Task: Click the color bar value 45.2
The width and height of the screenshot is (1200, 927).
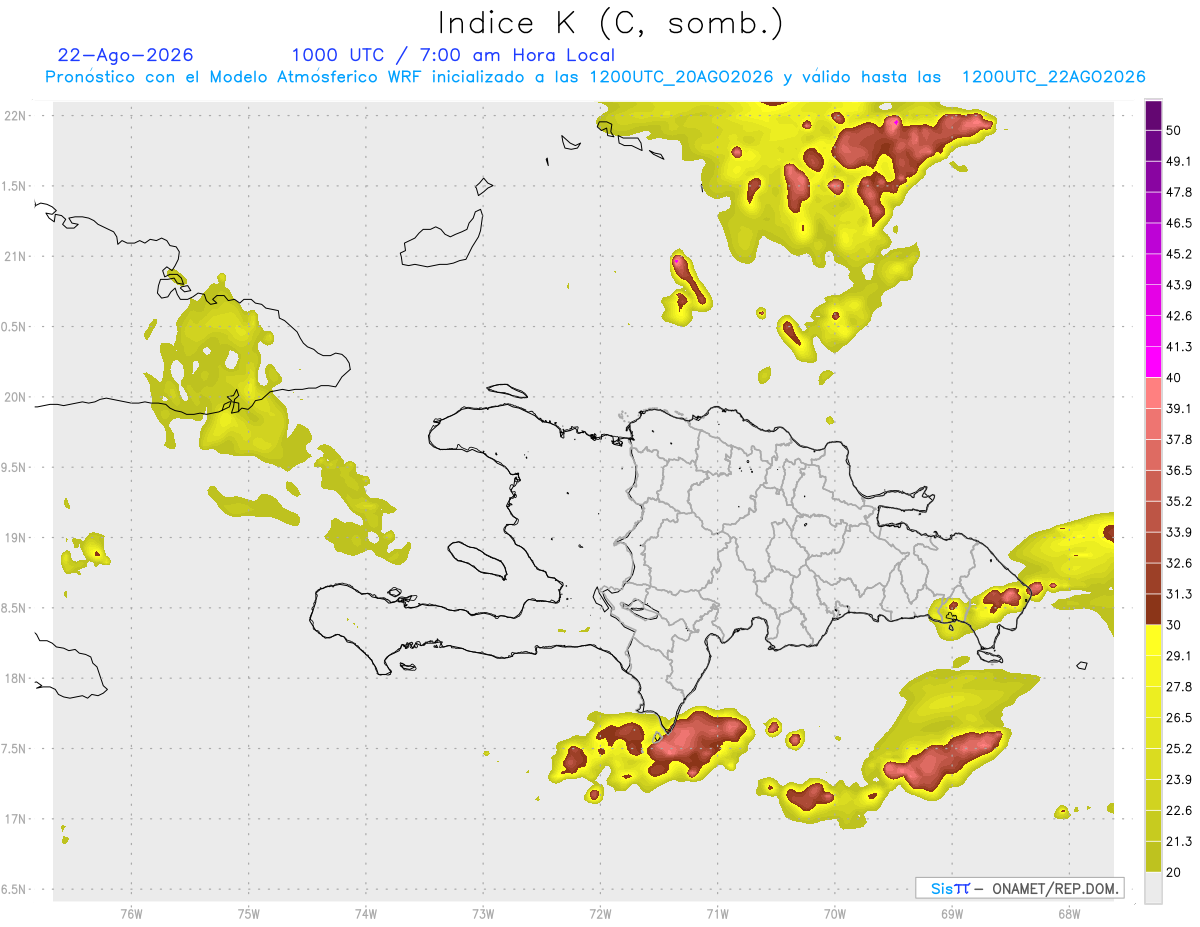Action: (x=1178, y=254)
